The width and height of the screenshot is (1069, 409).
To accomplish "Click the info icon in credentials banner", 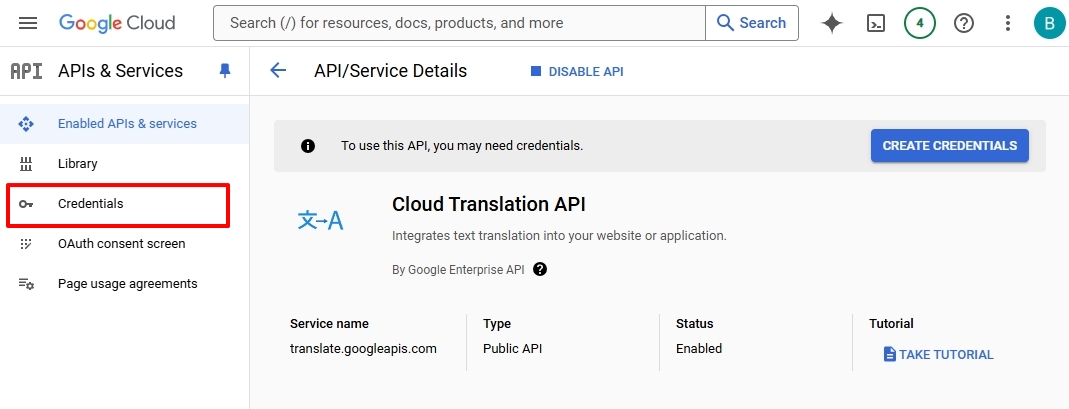I will (308, 146).
